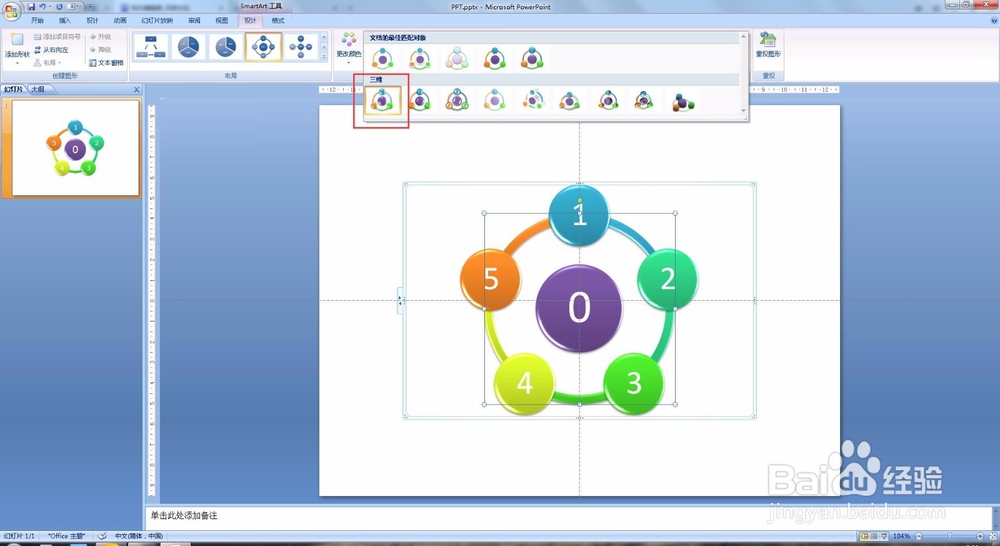This screenshot has width=1000, height=546.
Task: Select the yellow-green circle labeled 4
Action: [524, 383]
